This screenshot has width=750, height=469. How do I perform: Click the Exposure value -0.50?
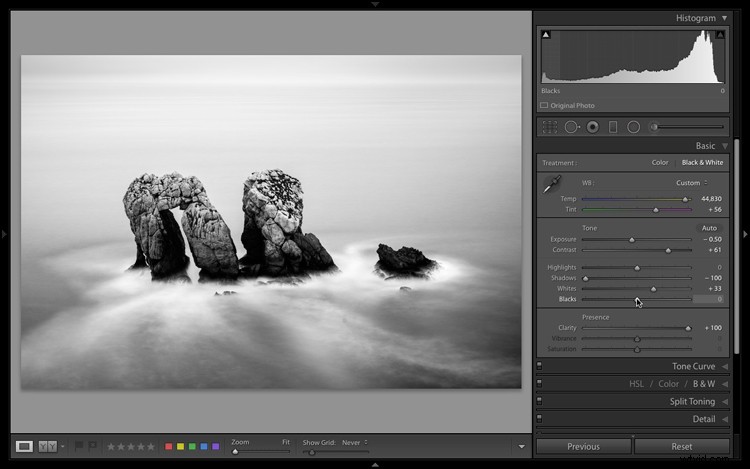point(712,240)
